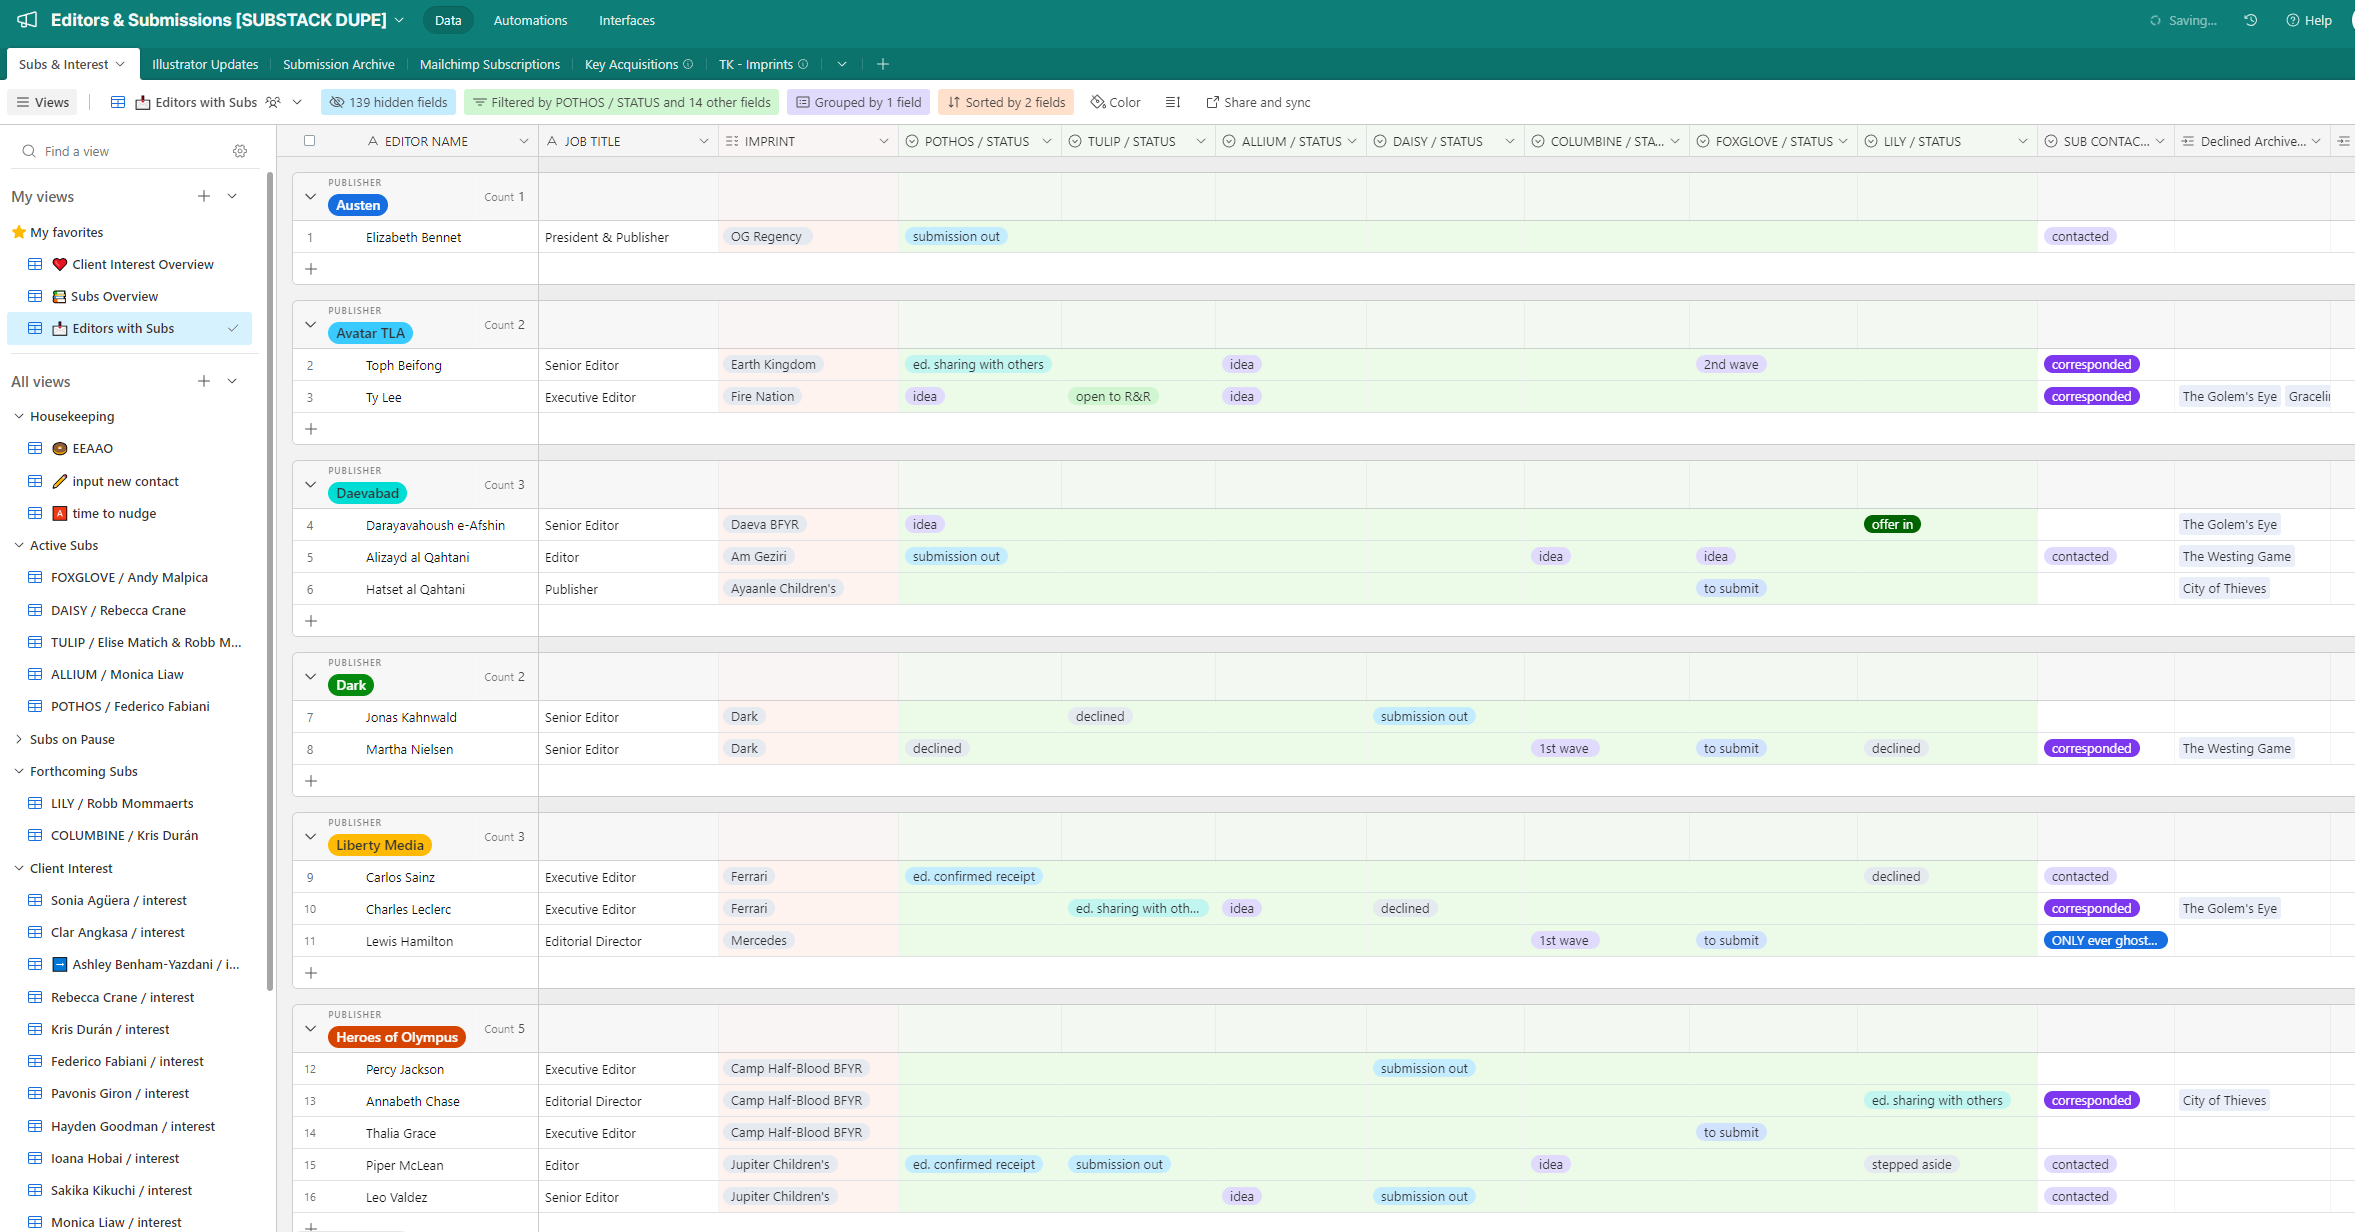
Task: Select all records with the header checkbox
Action: [310, 141]
